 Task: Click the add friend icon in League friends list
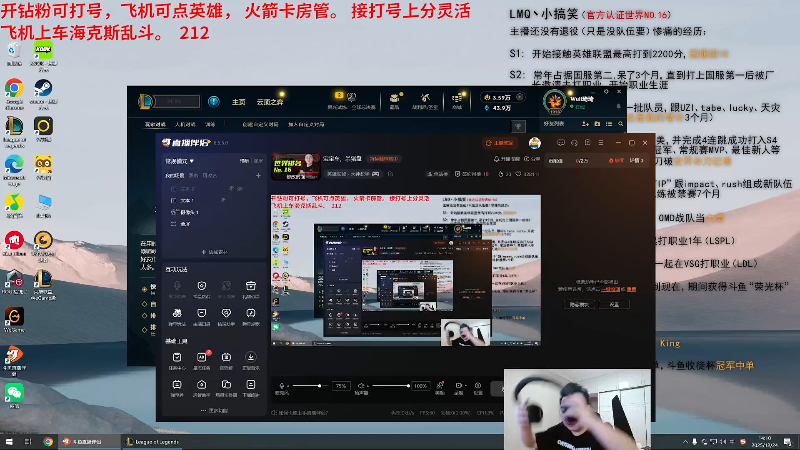(x=585, y=124)
